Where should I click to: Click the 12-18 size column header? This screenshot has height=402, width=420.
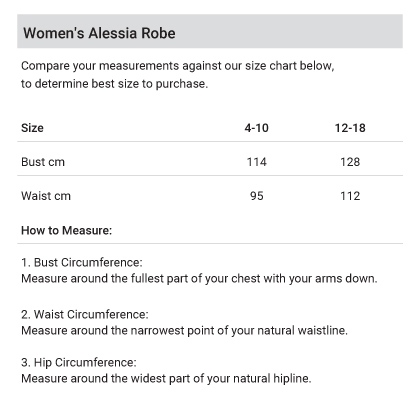tap(350, 128)
